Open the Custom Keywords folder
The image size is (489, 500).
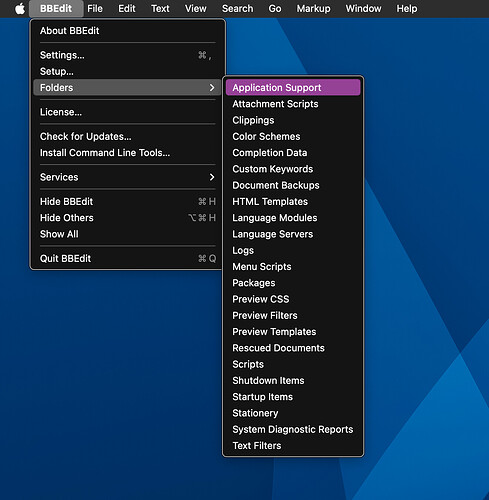[x=293, y=169]
